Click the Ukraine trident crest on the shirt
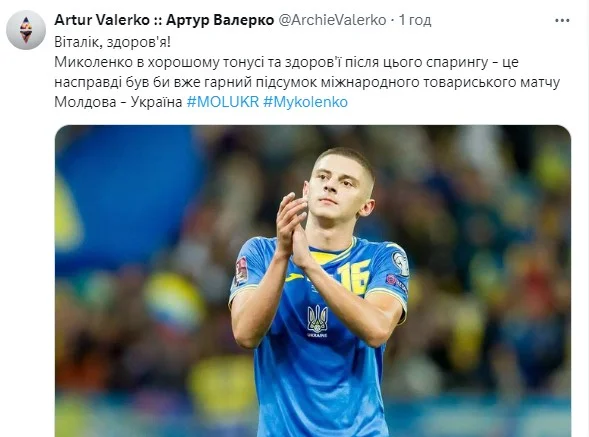Image resolution: width=589 pixels, height=437 pixels. 317,321
